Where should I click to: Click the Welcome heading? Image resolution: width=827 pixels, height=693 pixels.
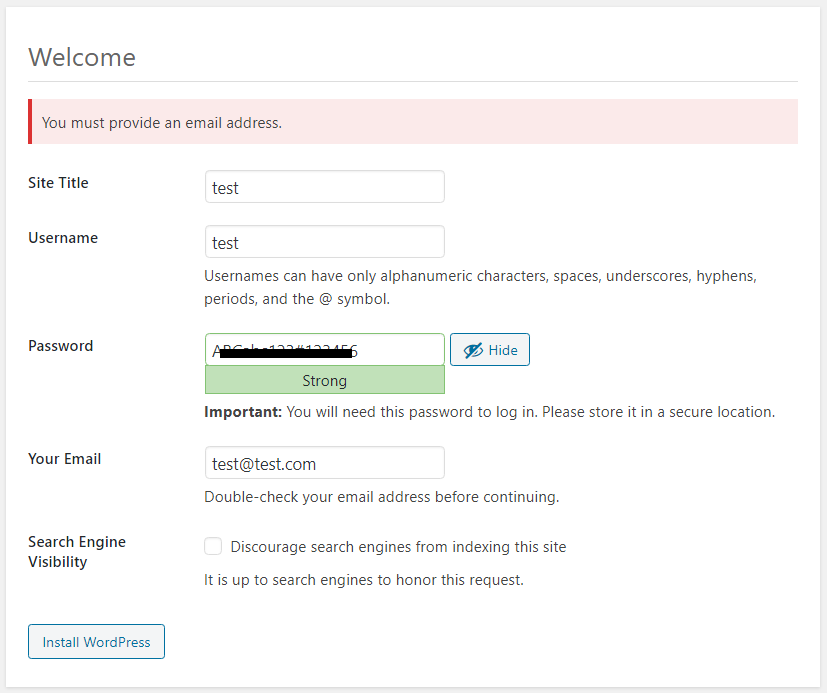(82, 57)
